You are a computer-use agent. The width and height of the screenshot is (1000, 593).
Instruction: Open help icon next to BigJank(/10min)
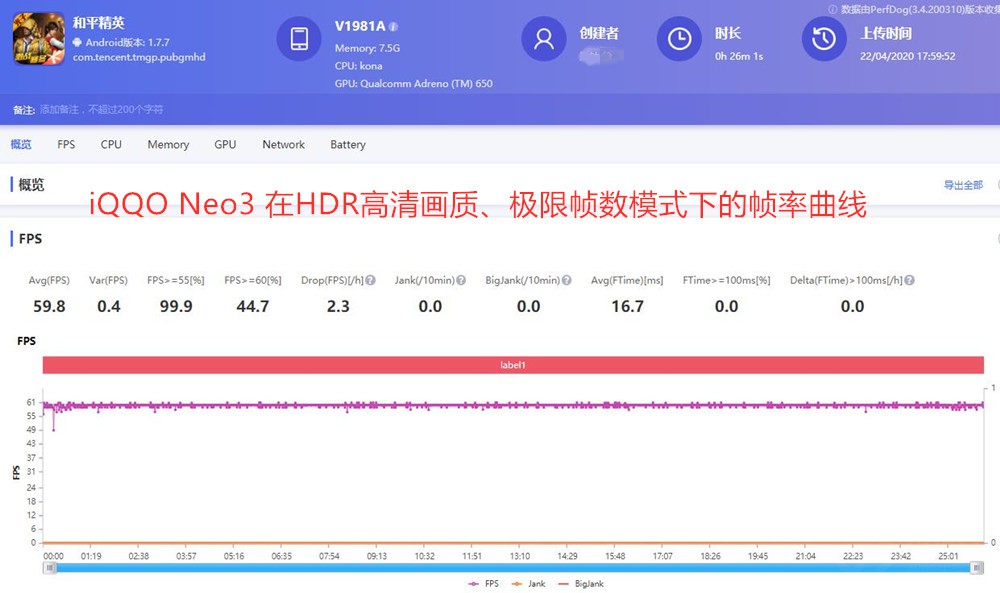point(566,280)
